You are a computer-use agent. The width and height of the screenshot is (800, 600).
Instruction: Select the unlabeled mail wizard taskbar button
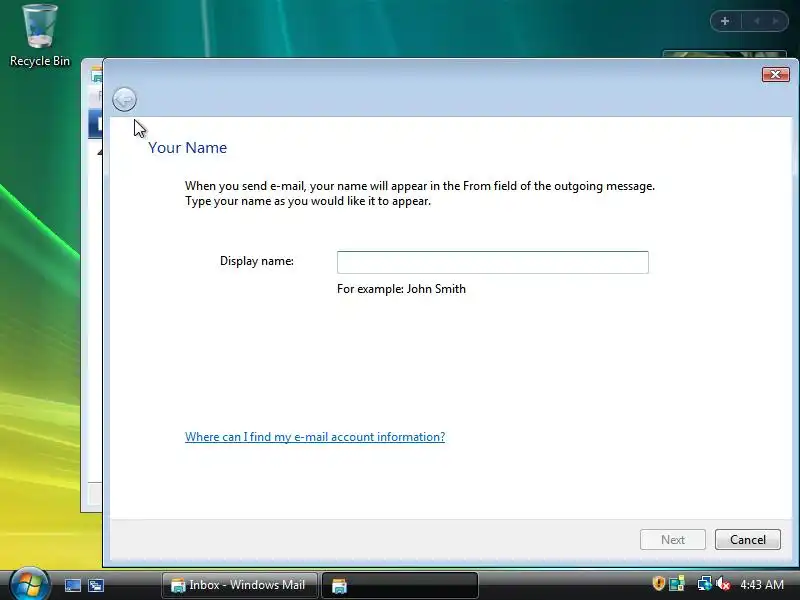click(400, 585)
